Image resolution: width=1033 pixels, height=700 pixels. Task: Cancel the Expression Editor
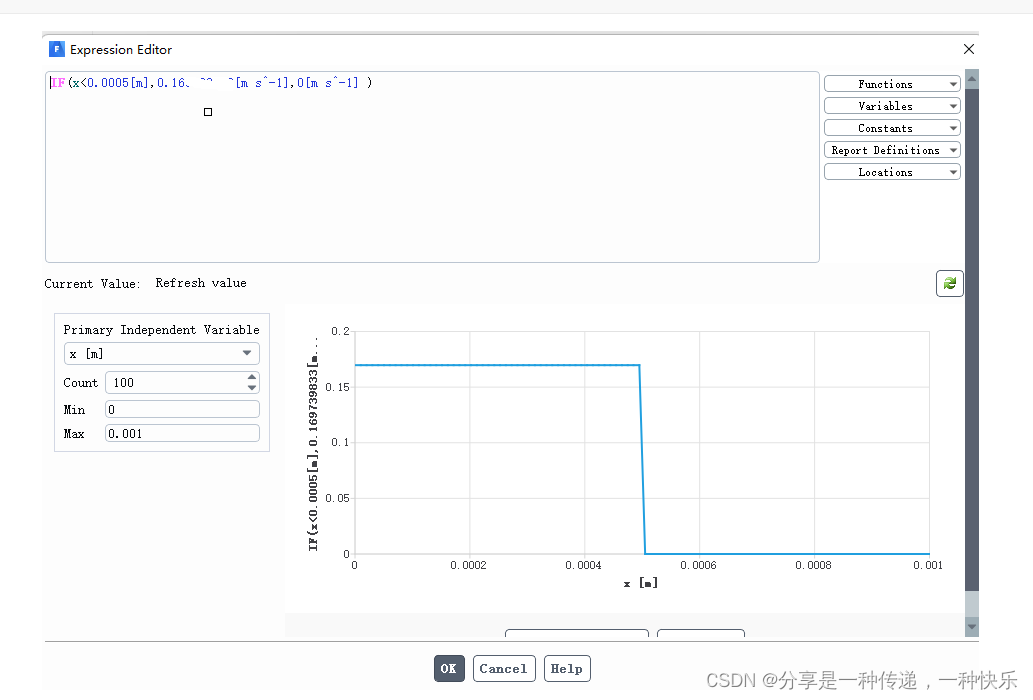(503, 668)
